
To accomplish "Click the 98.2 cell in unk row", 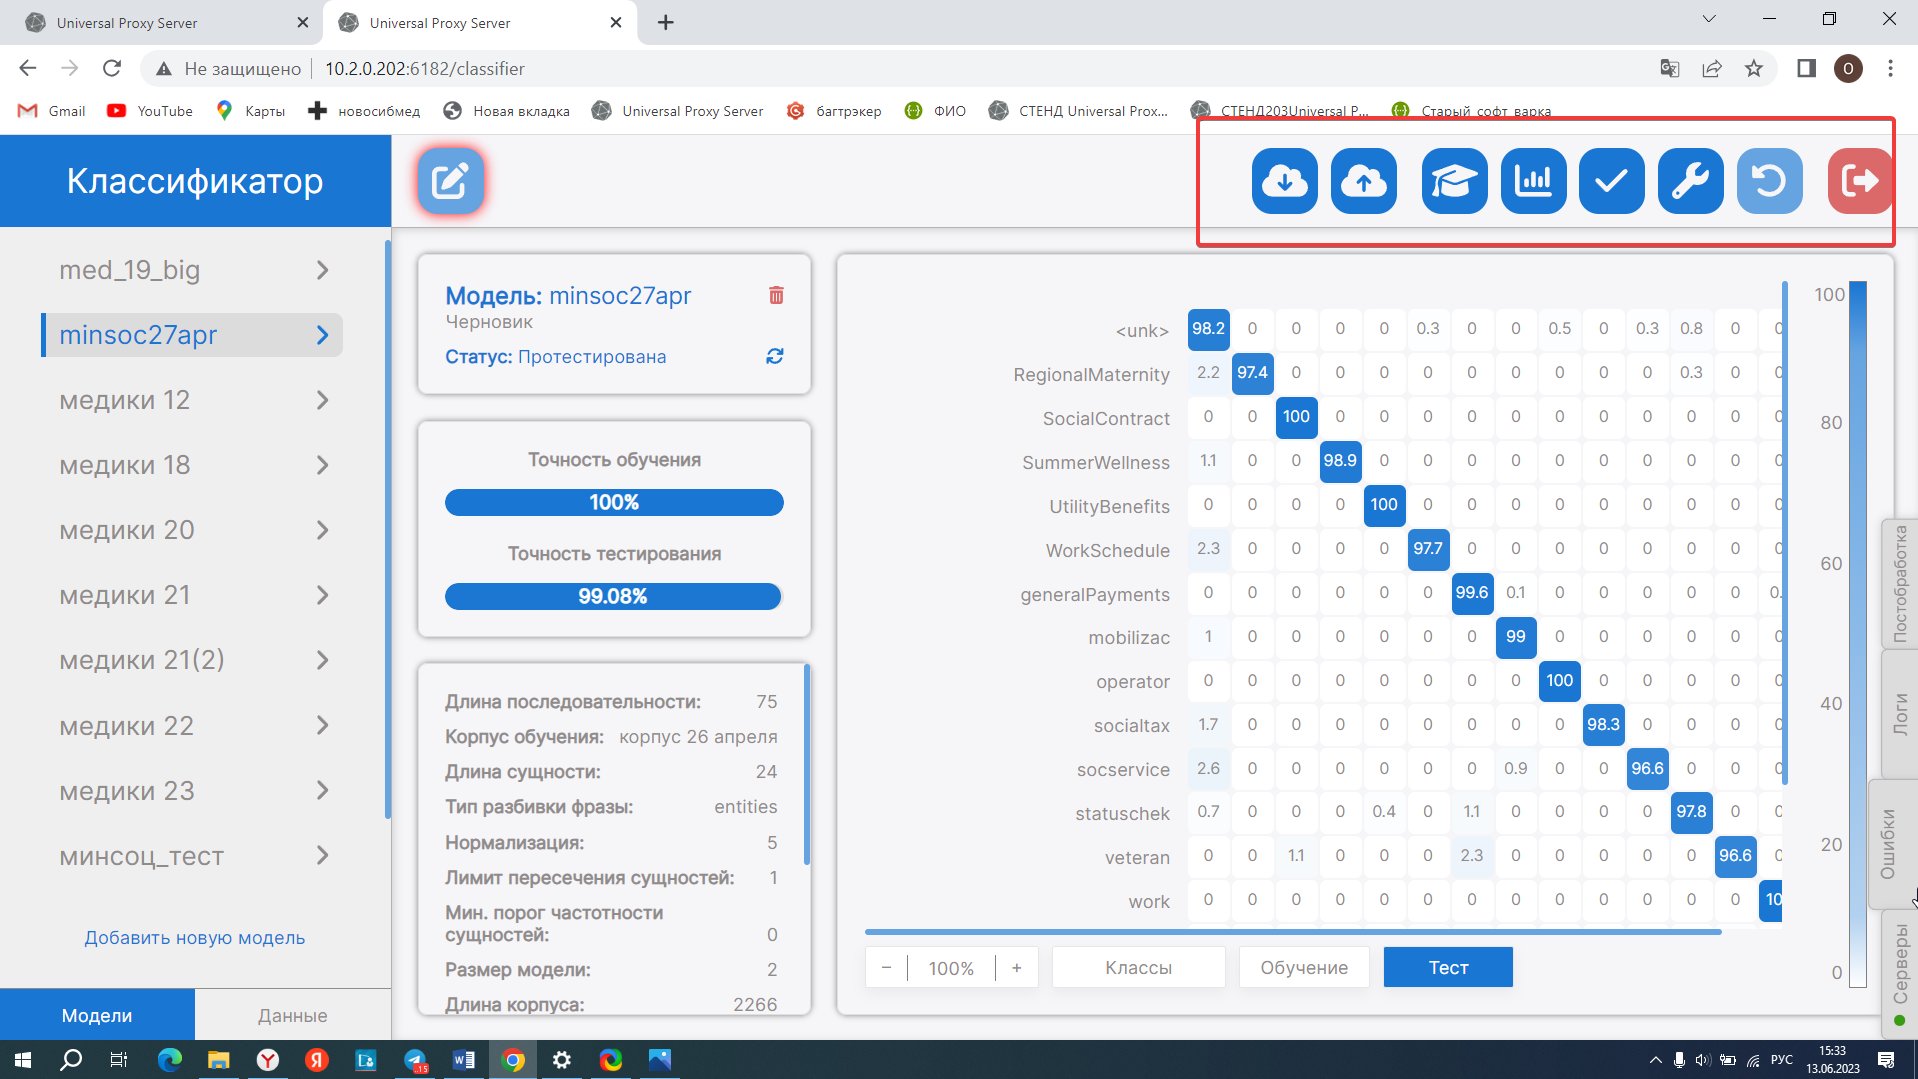I will click(1208, 329).
